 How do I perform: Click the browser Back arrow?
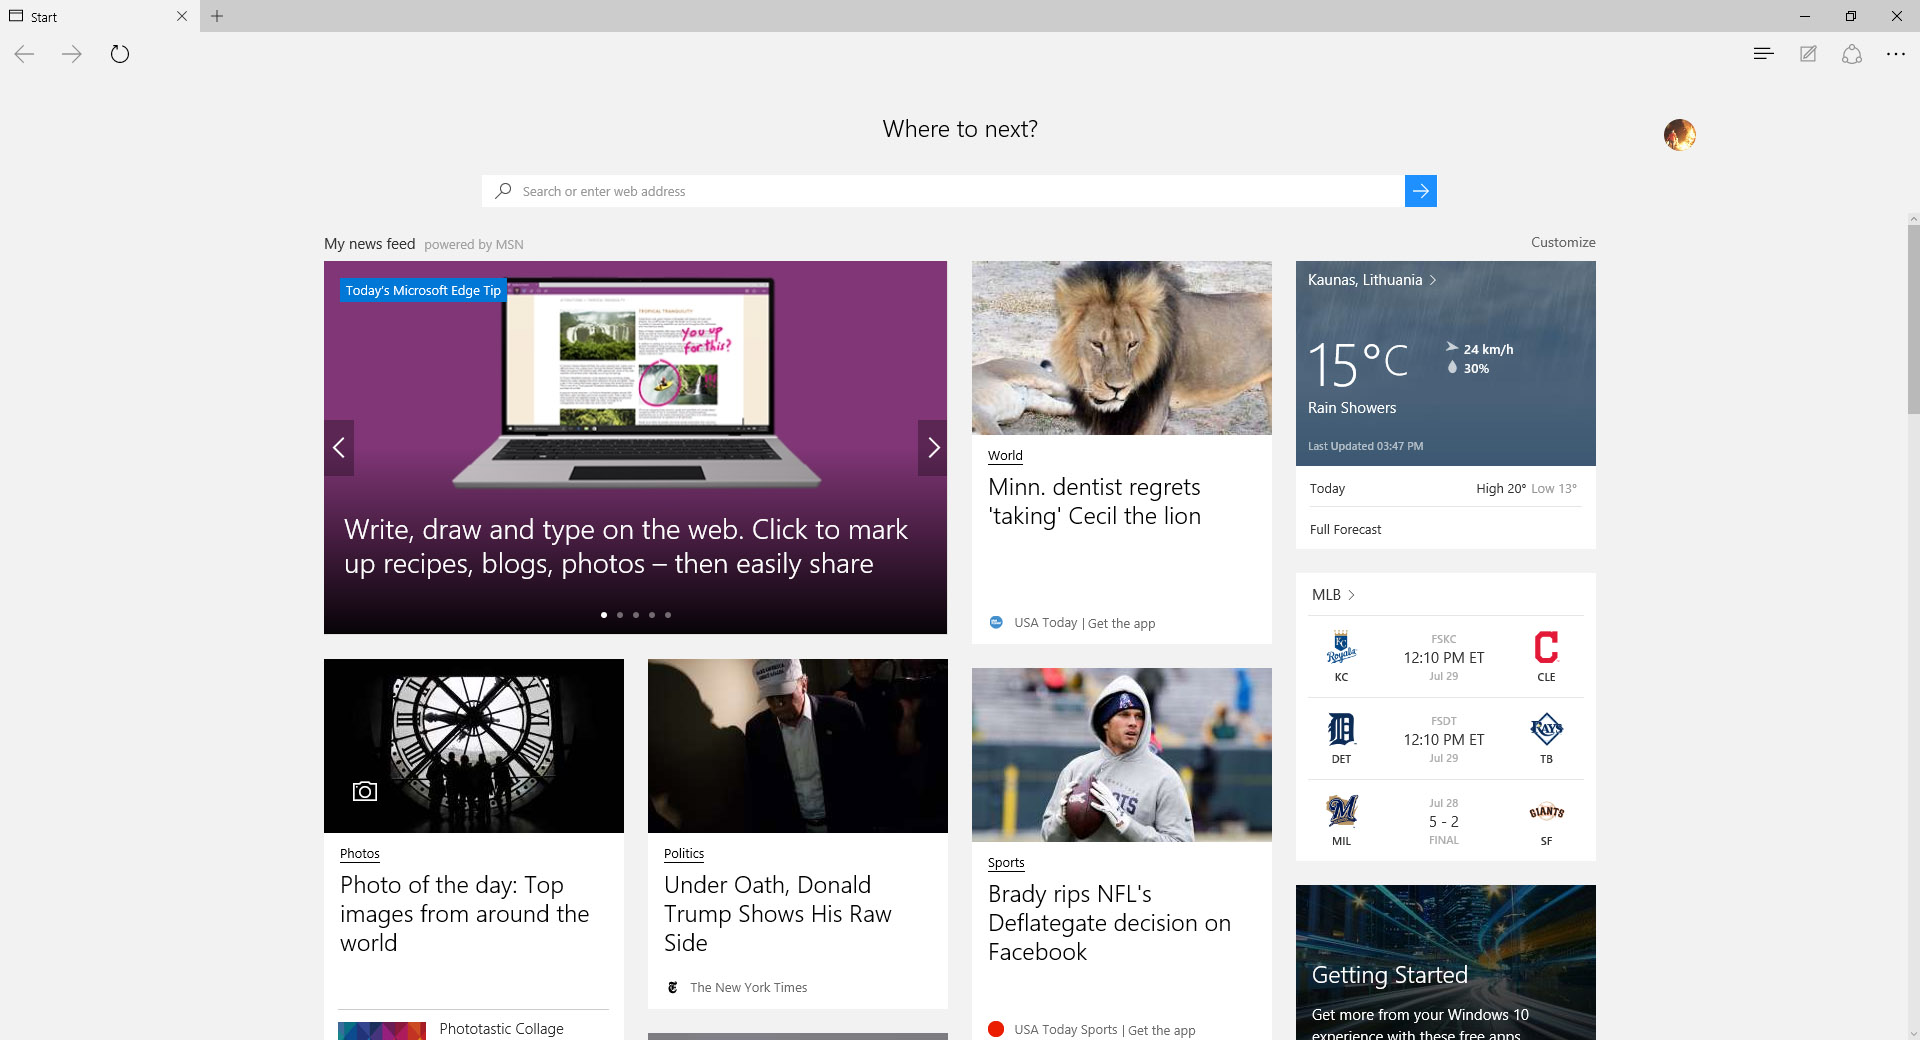point(25,54)
